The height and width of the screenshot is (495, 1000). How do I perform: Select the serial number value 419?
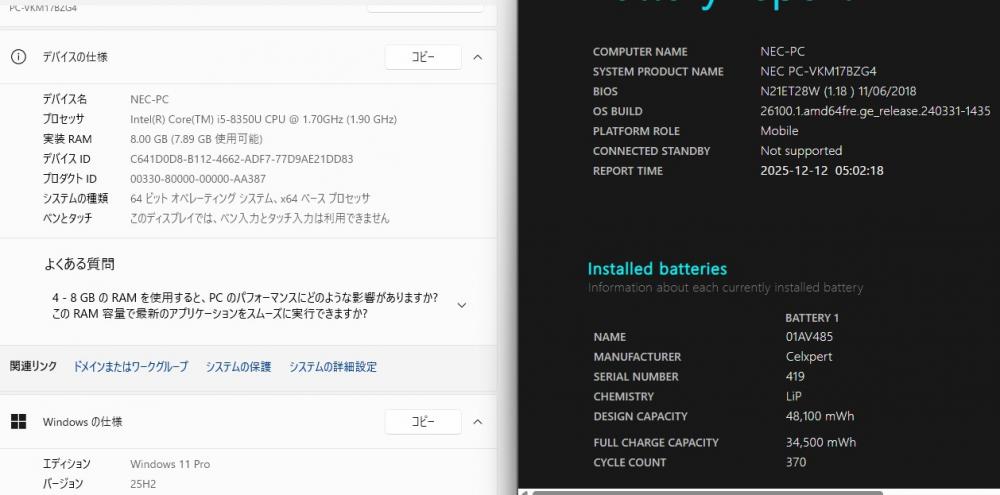[795, 376]
